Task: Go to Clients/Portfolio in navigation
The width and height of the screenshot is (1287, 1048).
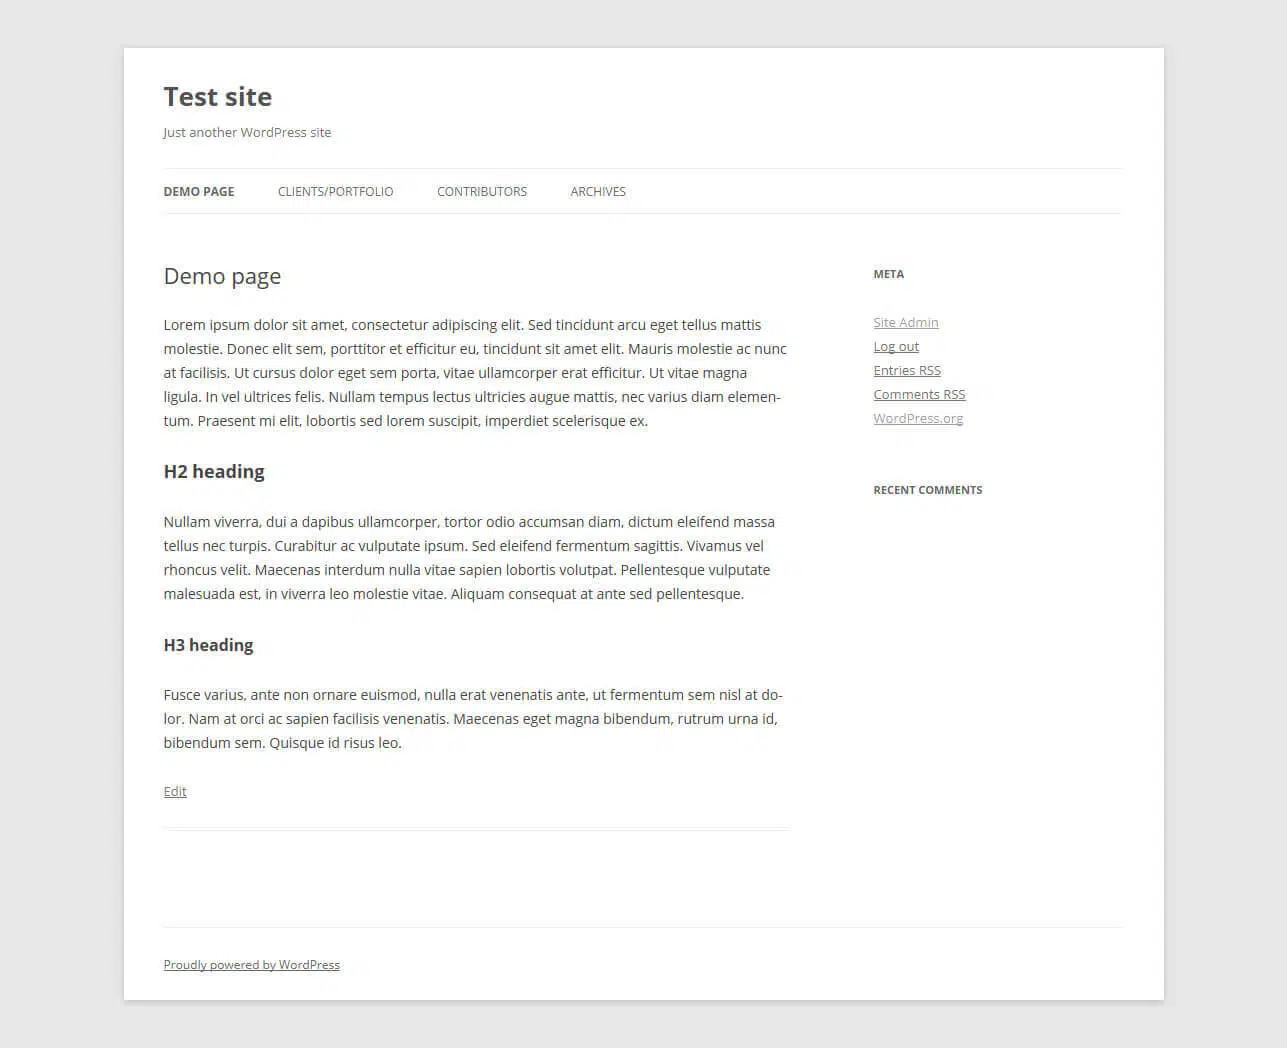Action: [336, 192]
